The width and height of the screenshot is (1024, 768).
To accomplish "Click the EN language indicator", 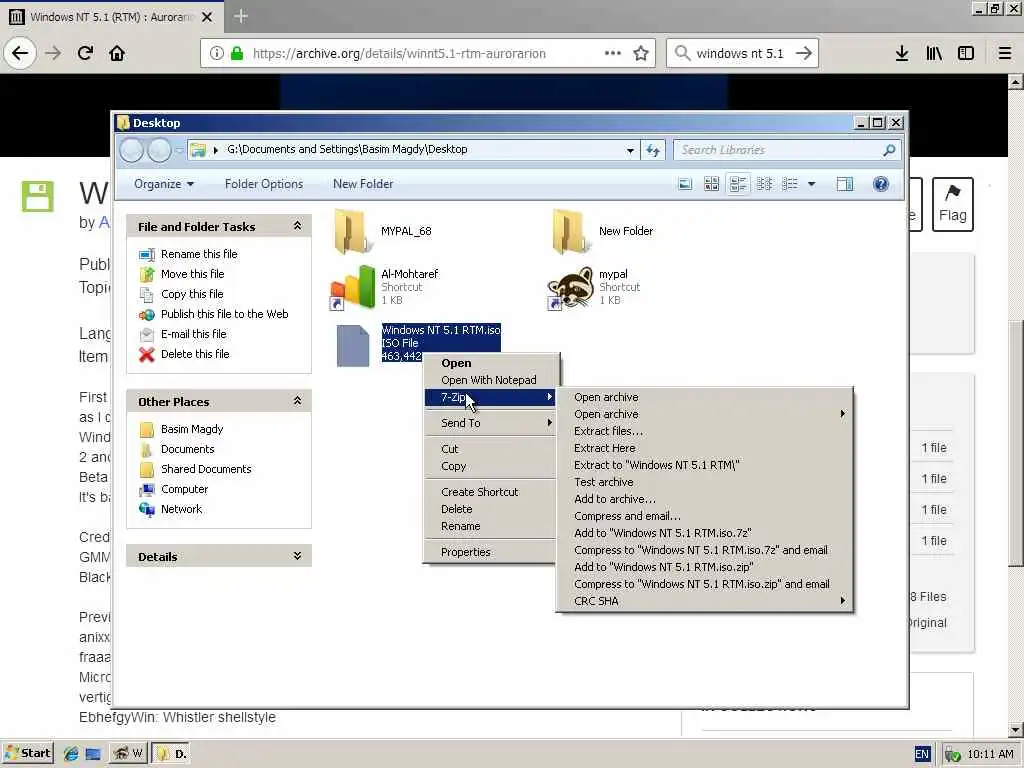I will [922, 754].
